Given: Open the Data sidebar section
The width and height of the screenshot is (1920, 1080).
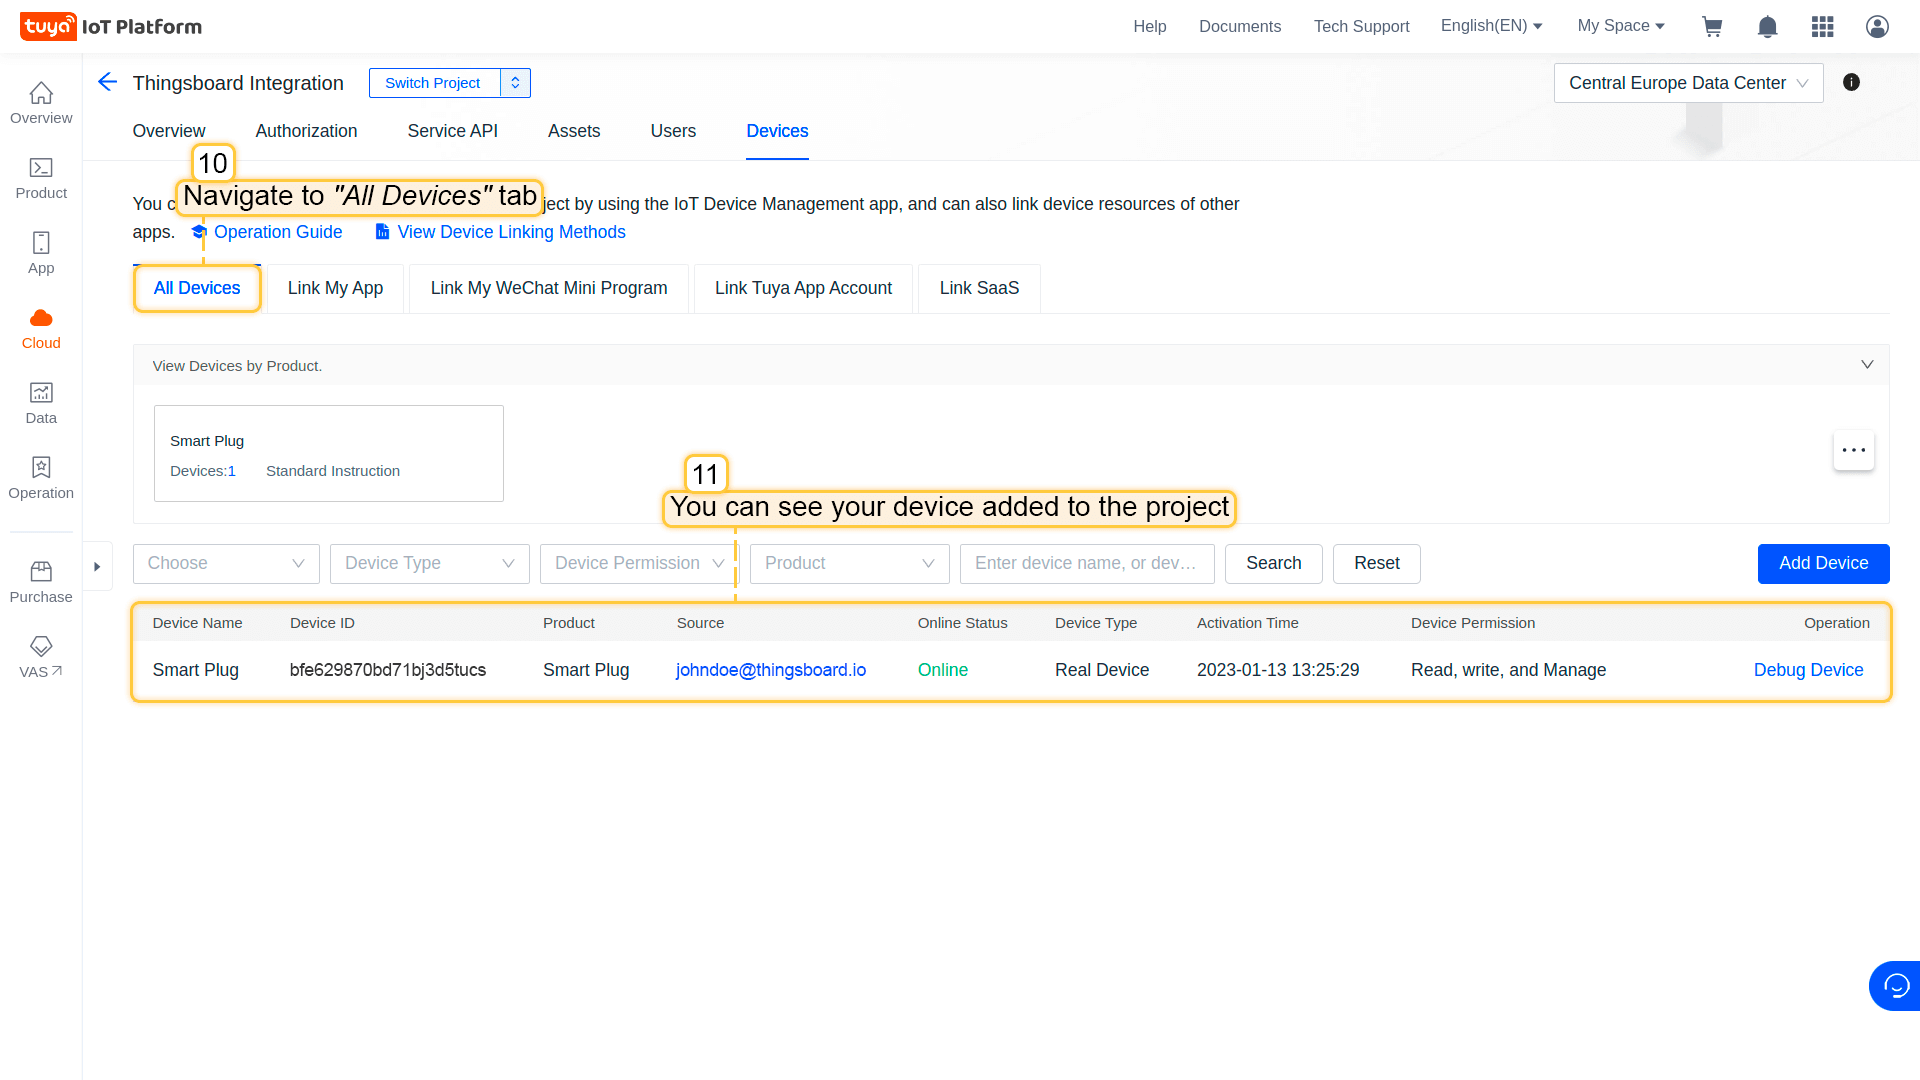Looking at the screenshot, I should [x=41, y=403].
